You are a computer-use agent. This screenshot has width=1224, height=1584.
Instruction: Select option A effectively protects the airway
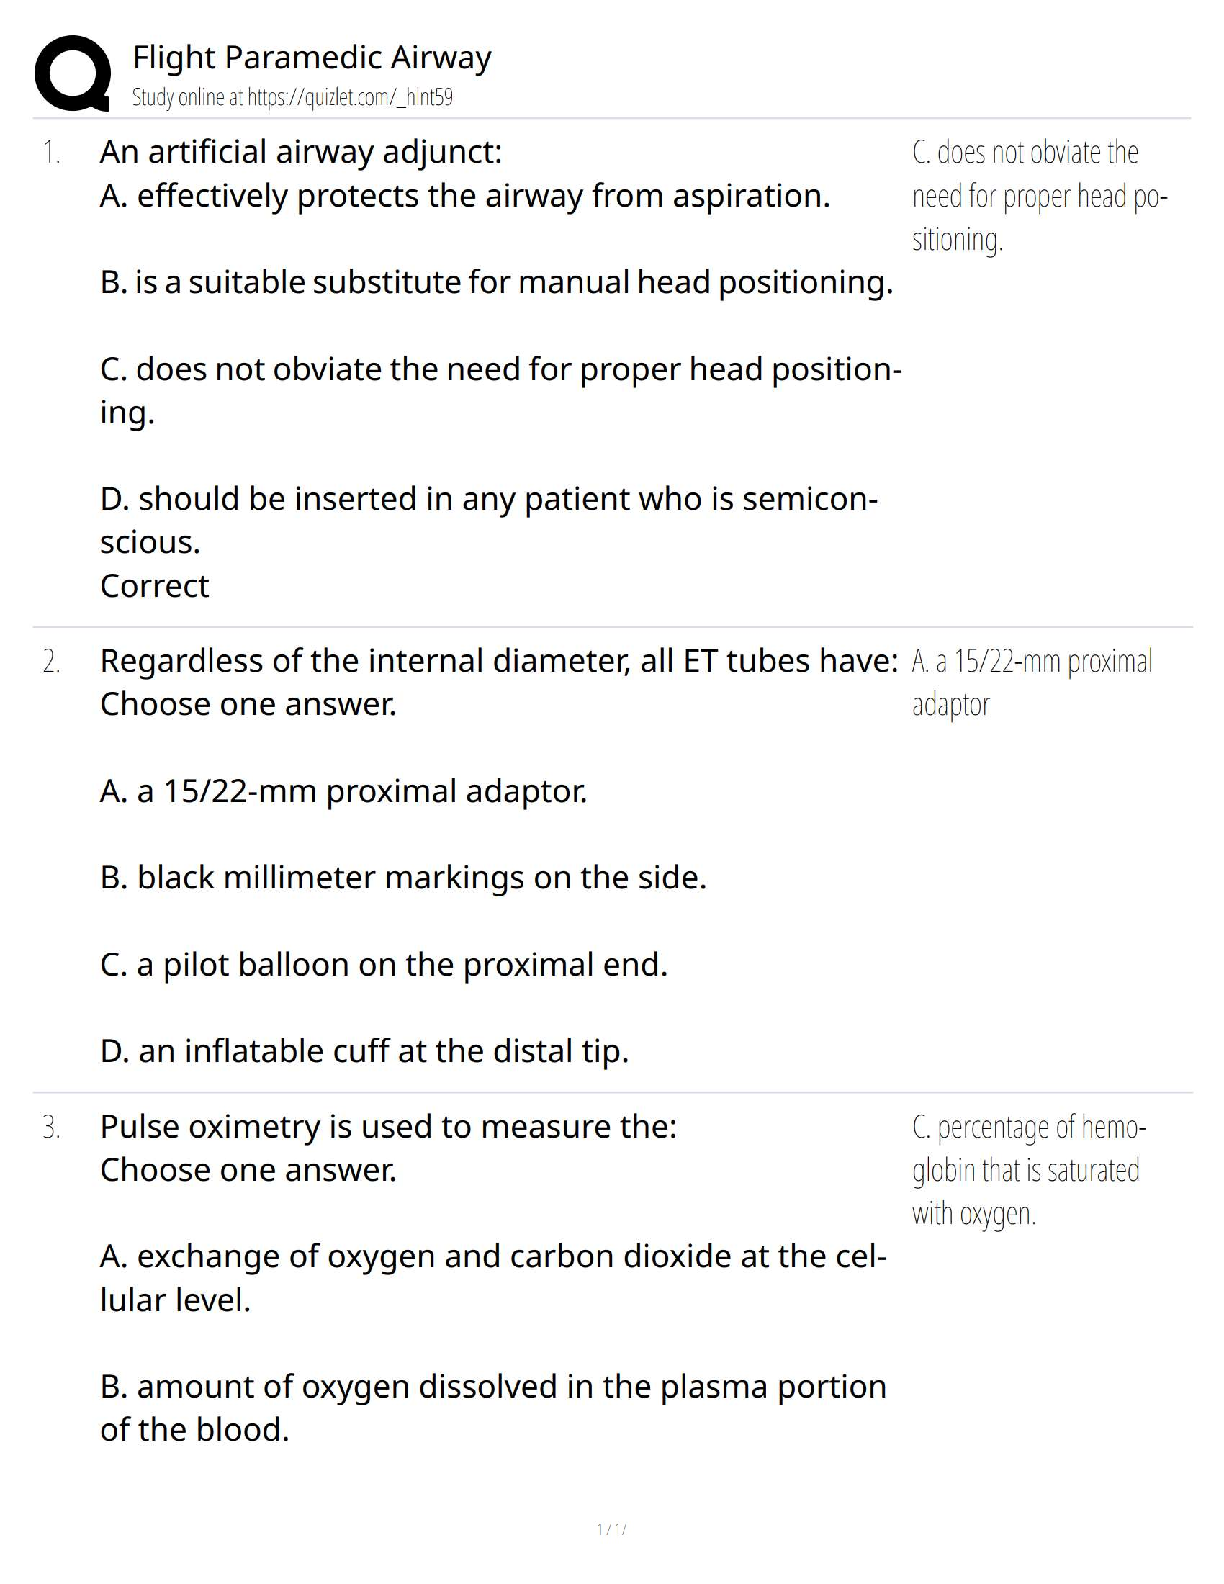(x=465, y=196)
